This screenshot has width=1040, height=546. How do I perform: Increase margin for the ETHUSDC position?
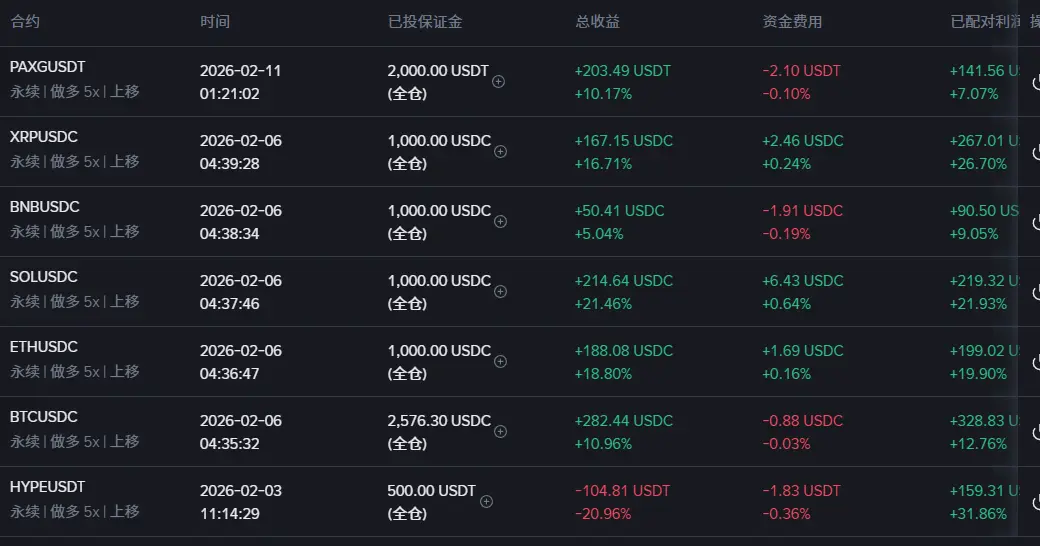tap(501, 362)
